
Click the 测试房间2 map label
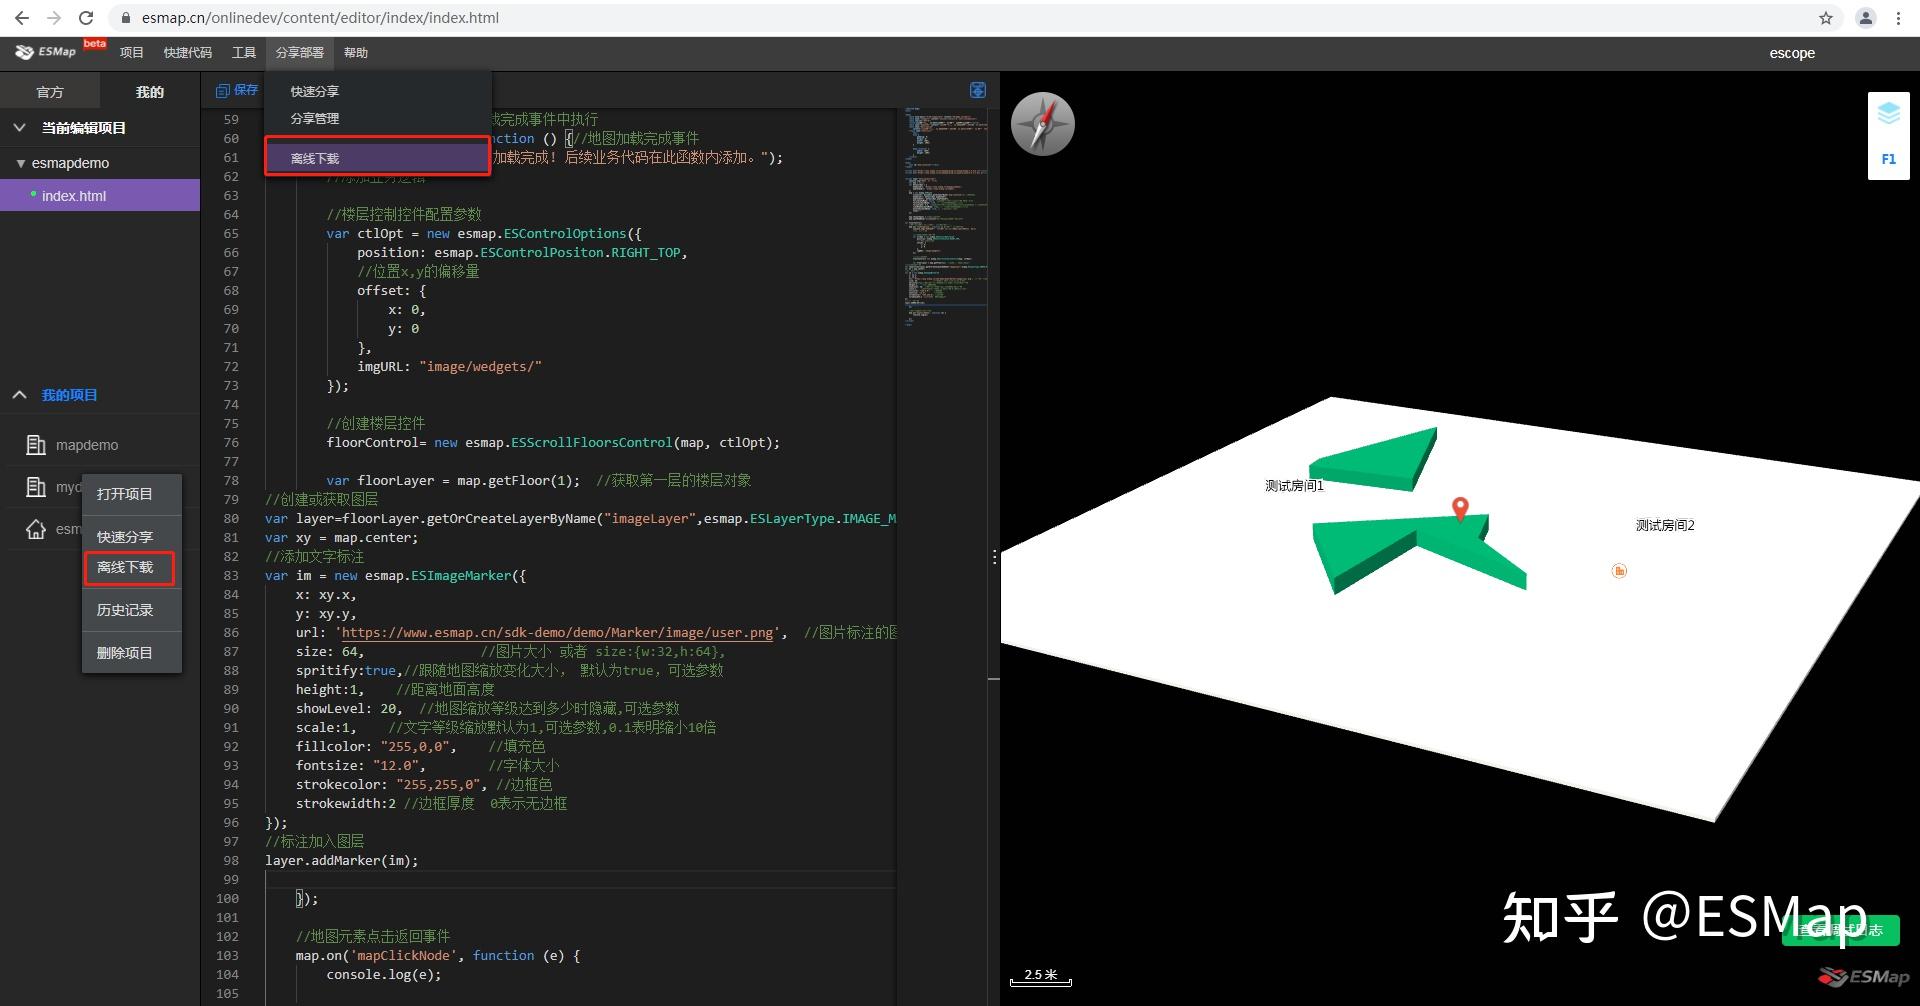1665,525
